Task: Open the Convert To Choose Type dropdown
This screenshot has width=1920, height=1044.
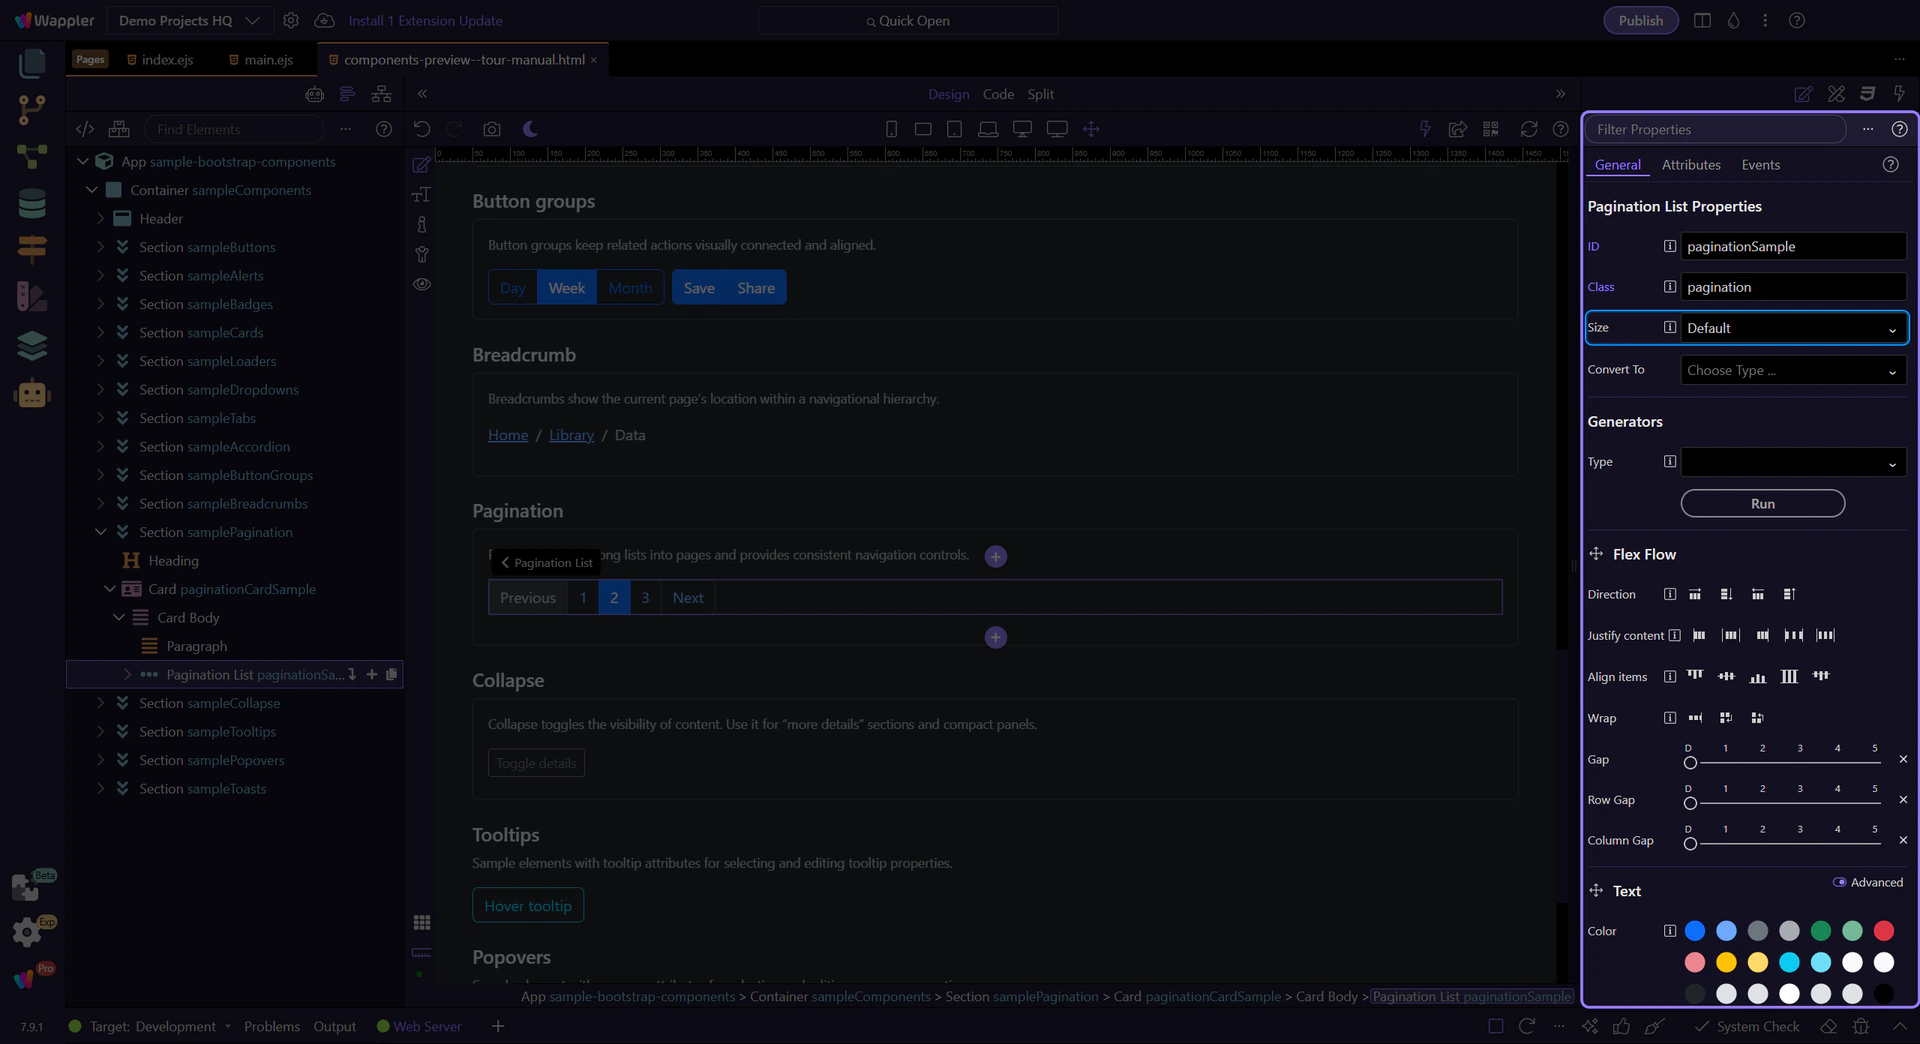Action: (x=1792, y=370)
